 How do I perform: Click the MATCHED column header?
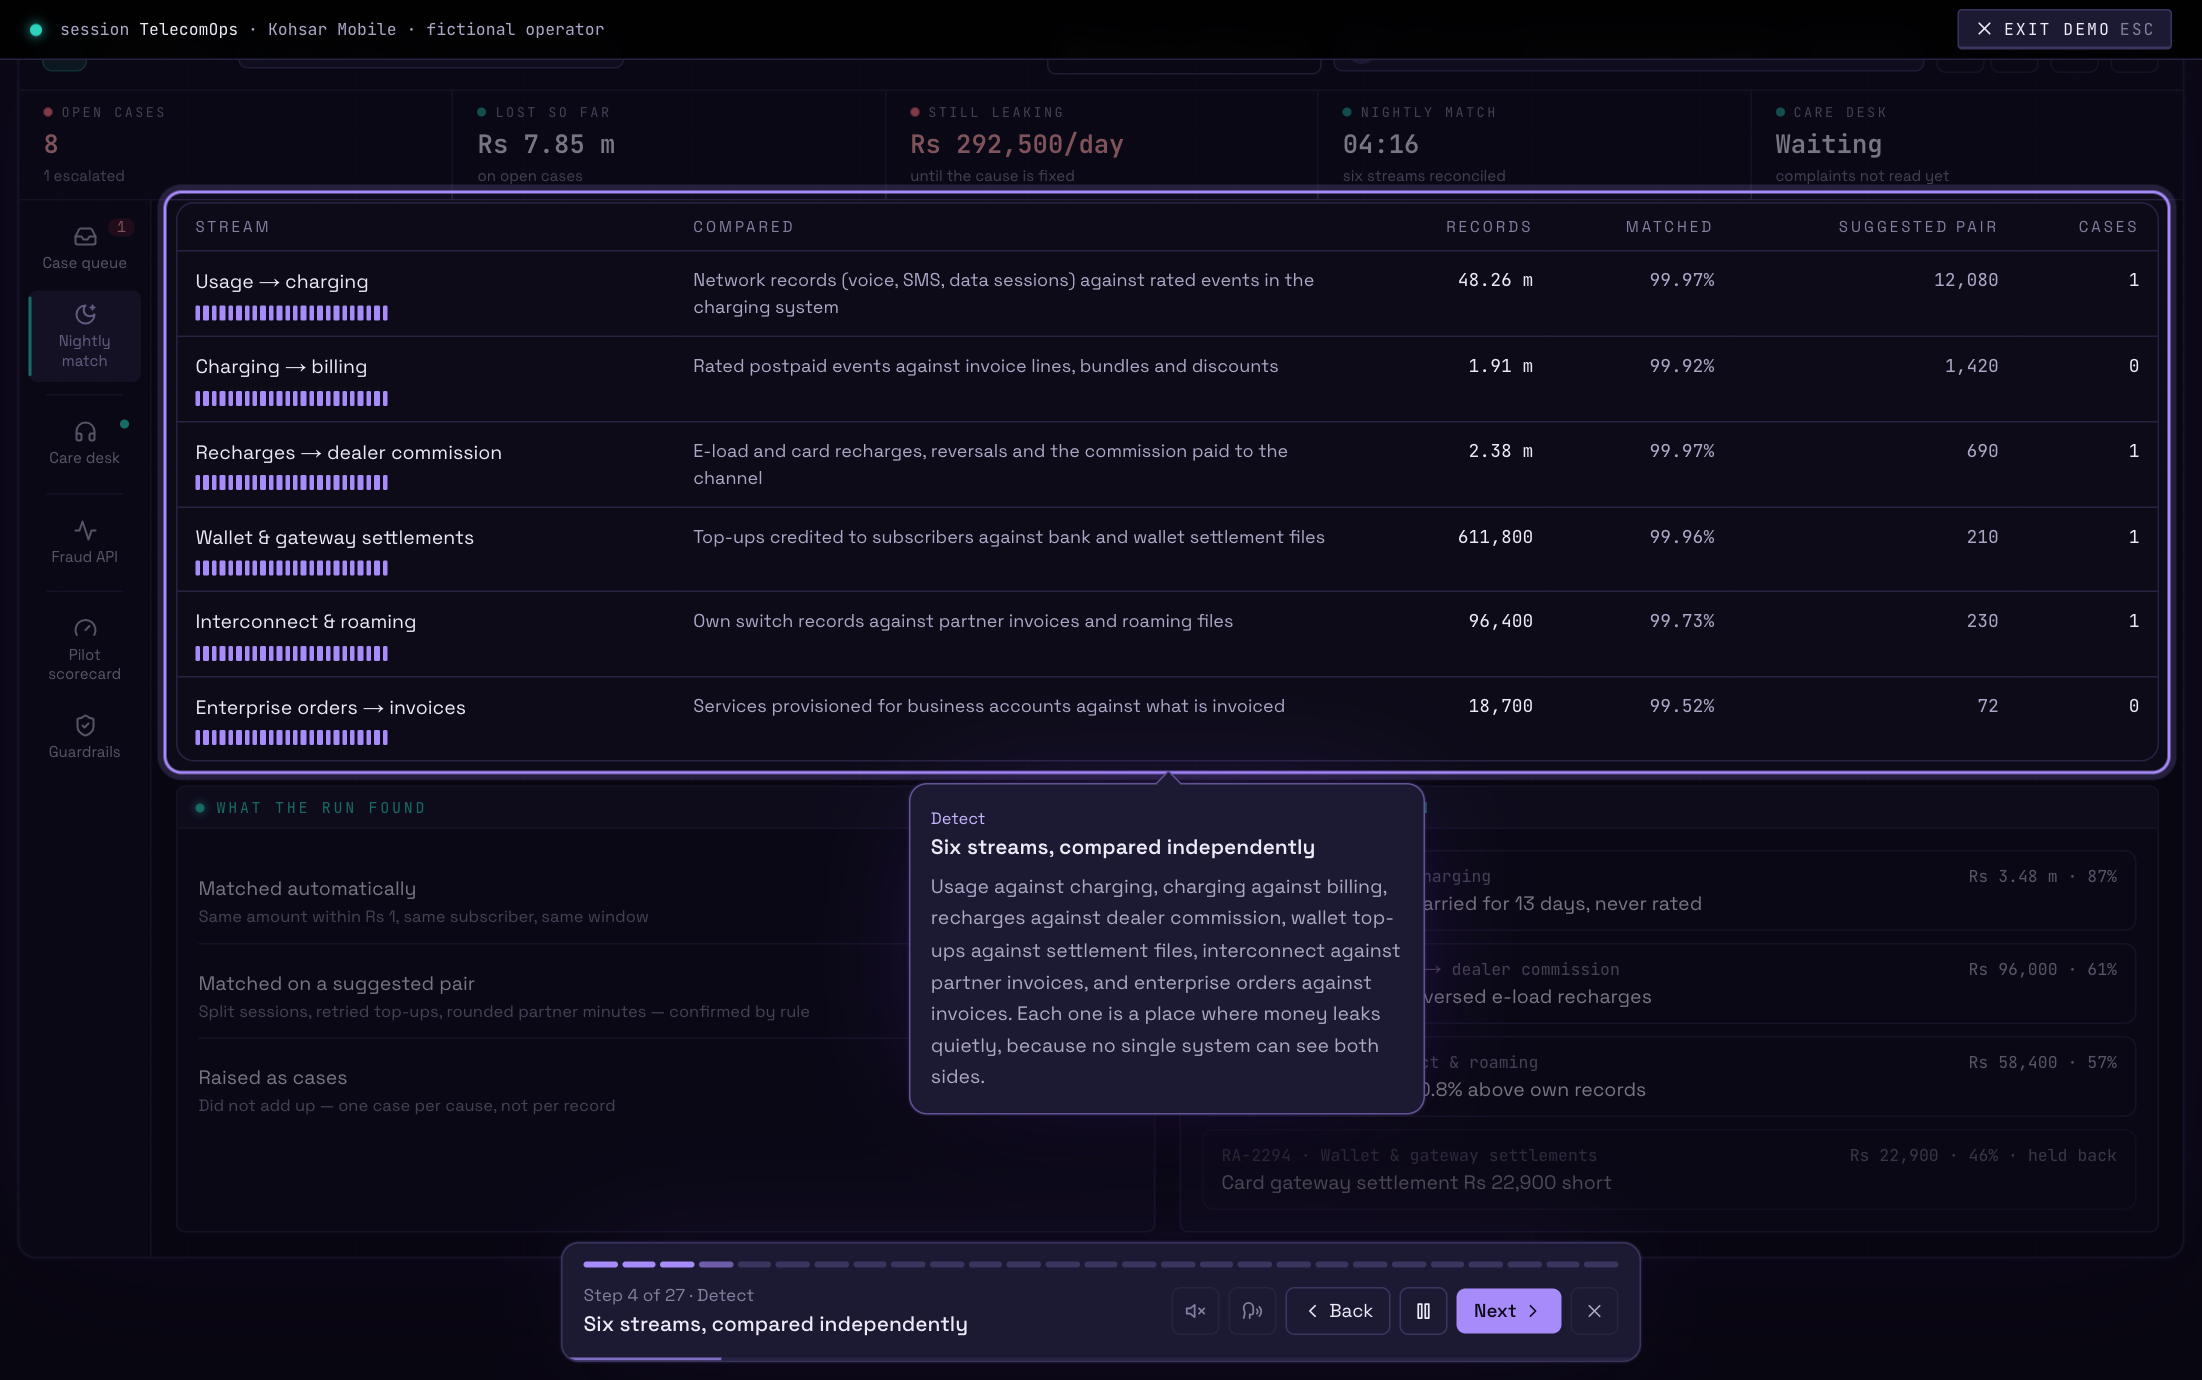(1668, 227)
